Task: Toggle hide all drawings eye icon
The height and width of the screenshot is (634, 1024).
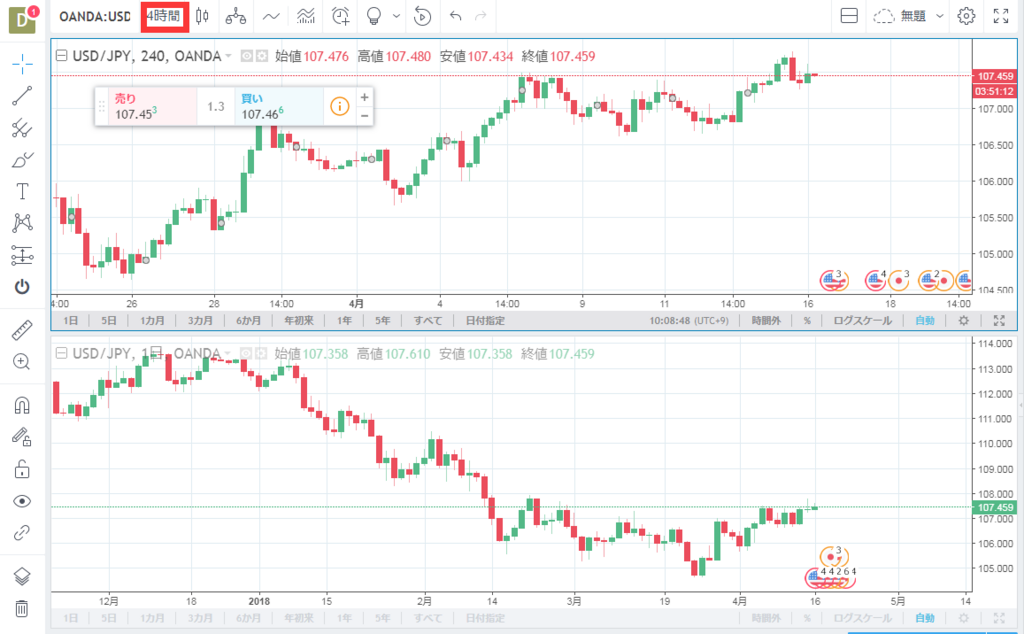Action: 22,501
